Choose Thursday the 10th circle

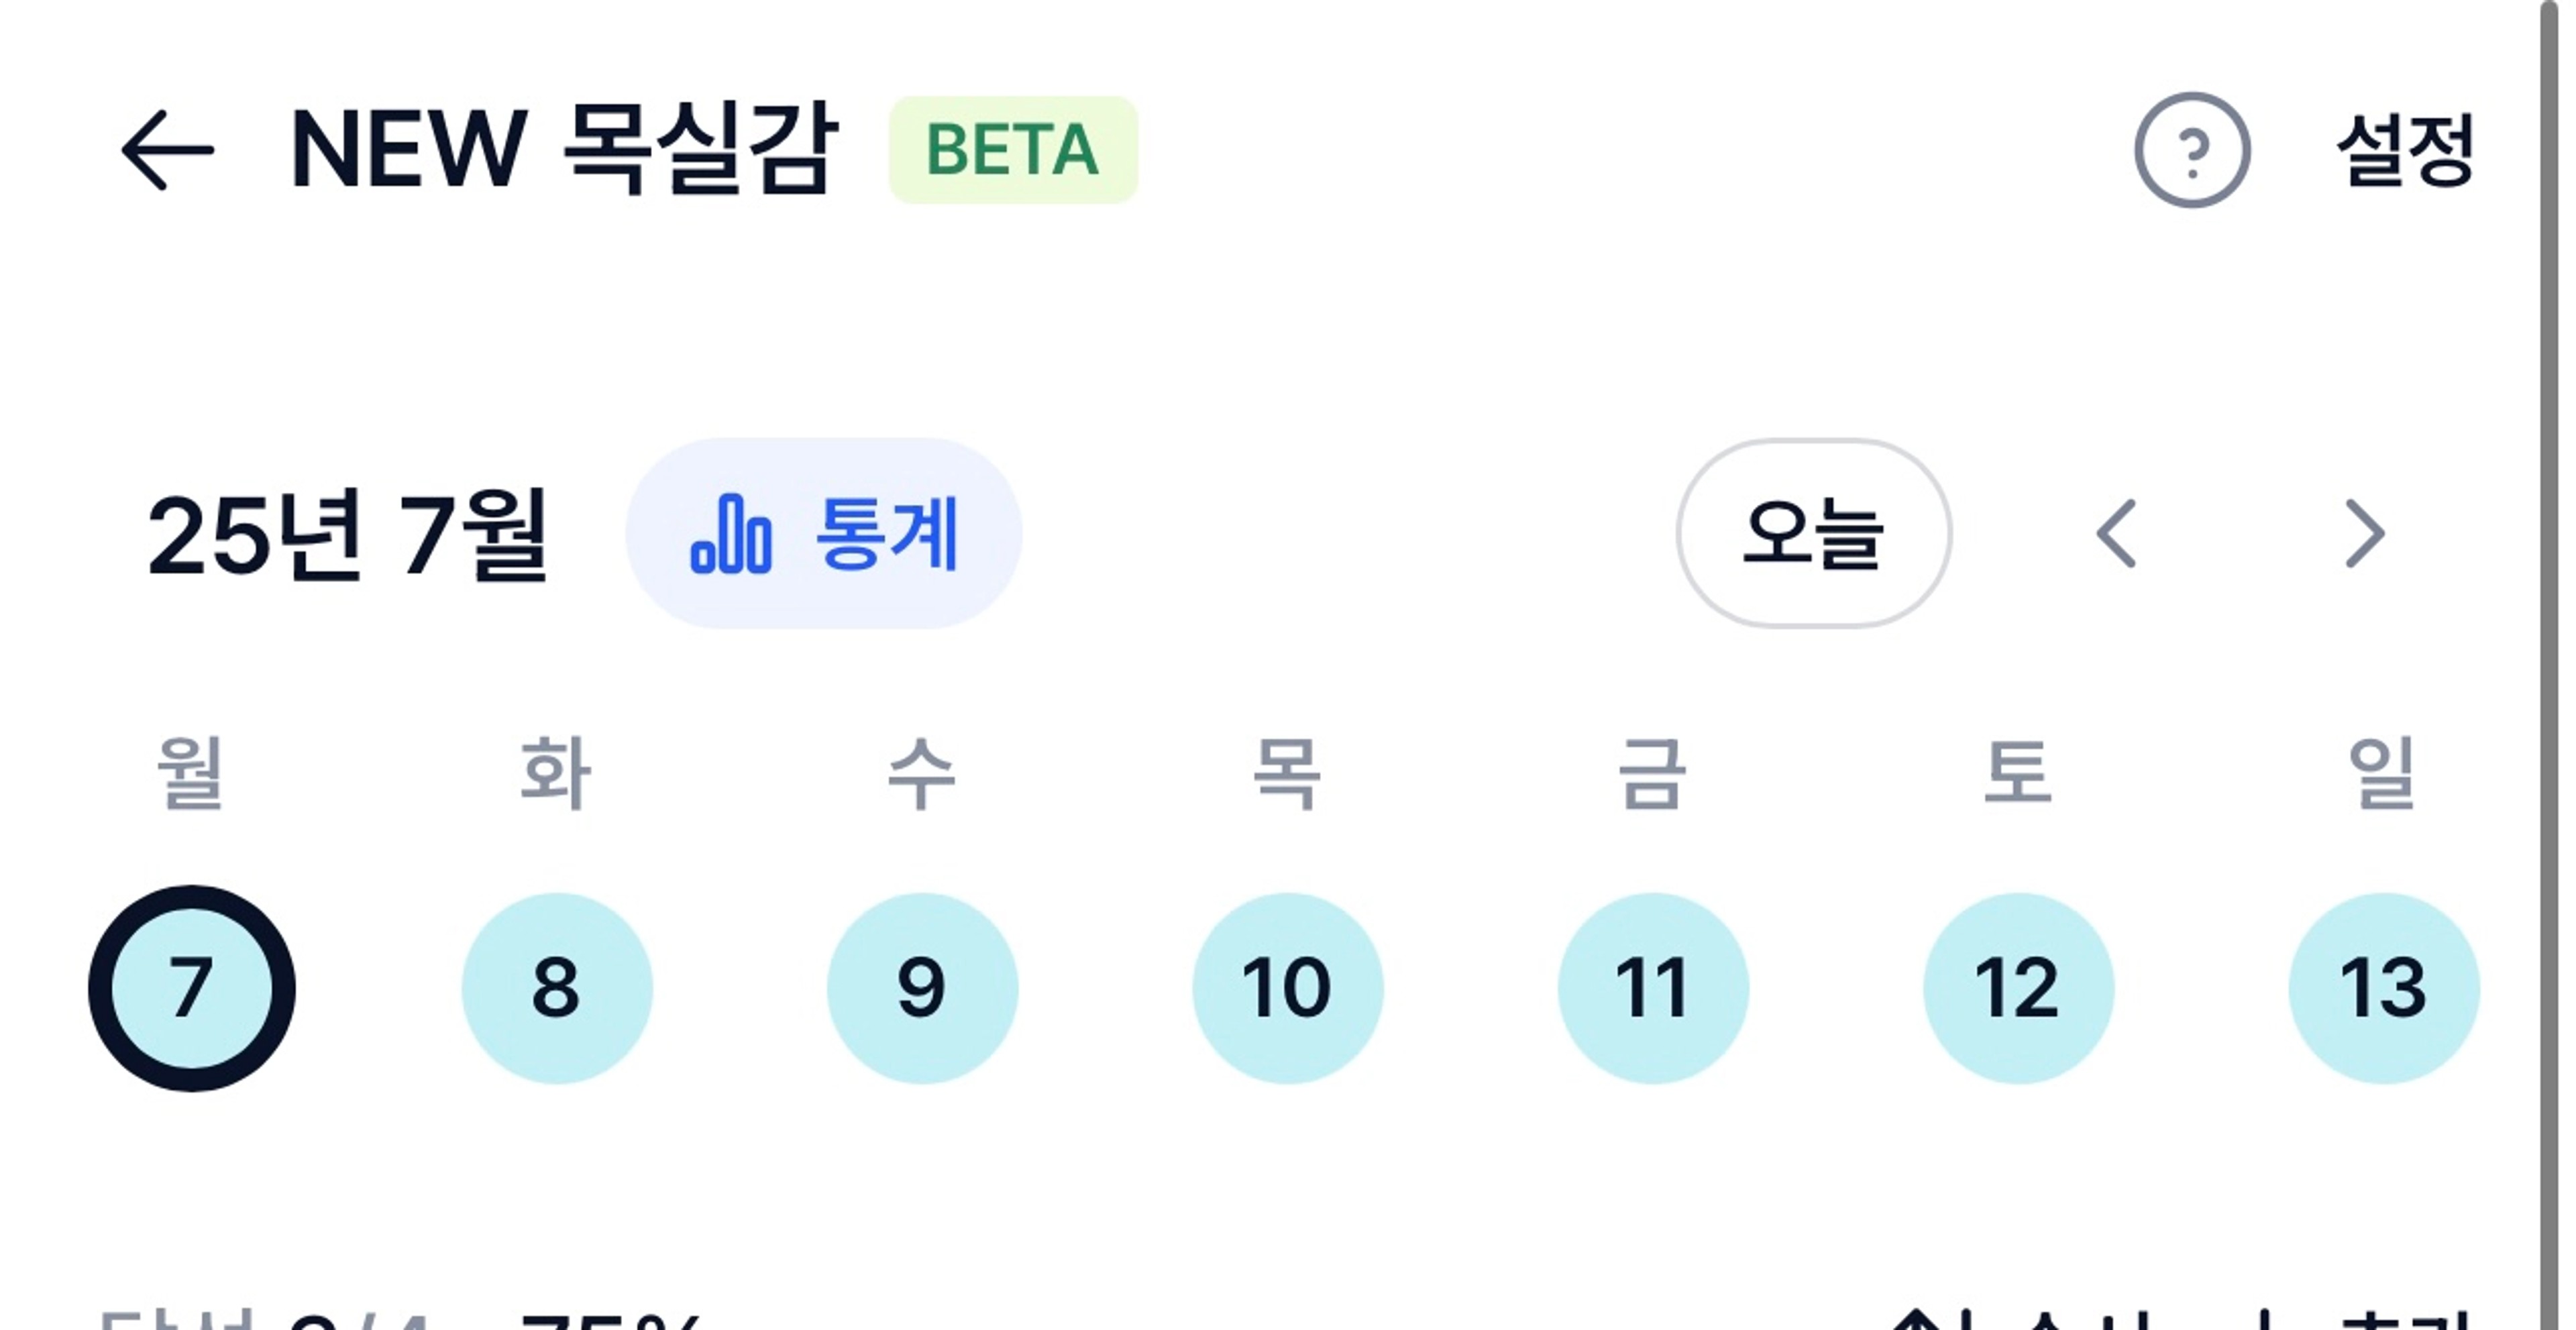pos(1288,988)
